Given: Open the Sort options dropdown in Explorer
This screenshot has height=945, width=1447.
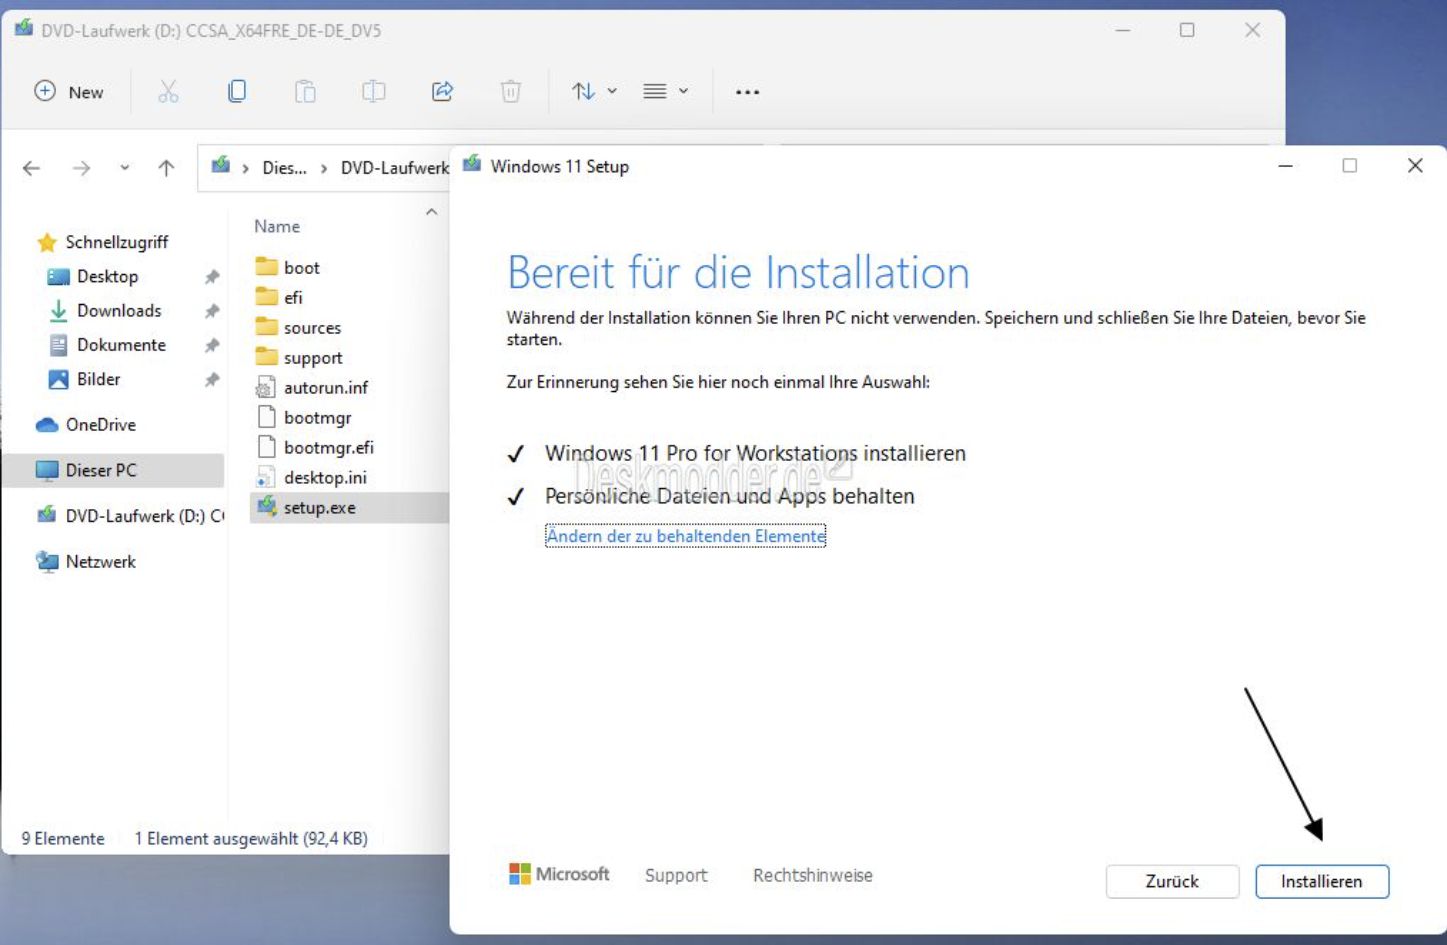Looking at the screenshot, I should tap(594, 91).
